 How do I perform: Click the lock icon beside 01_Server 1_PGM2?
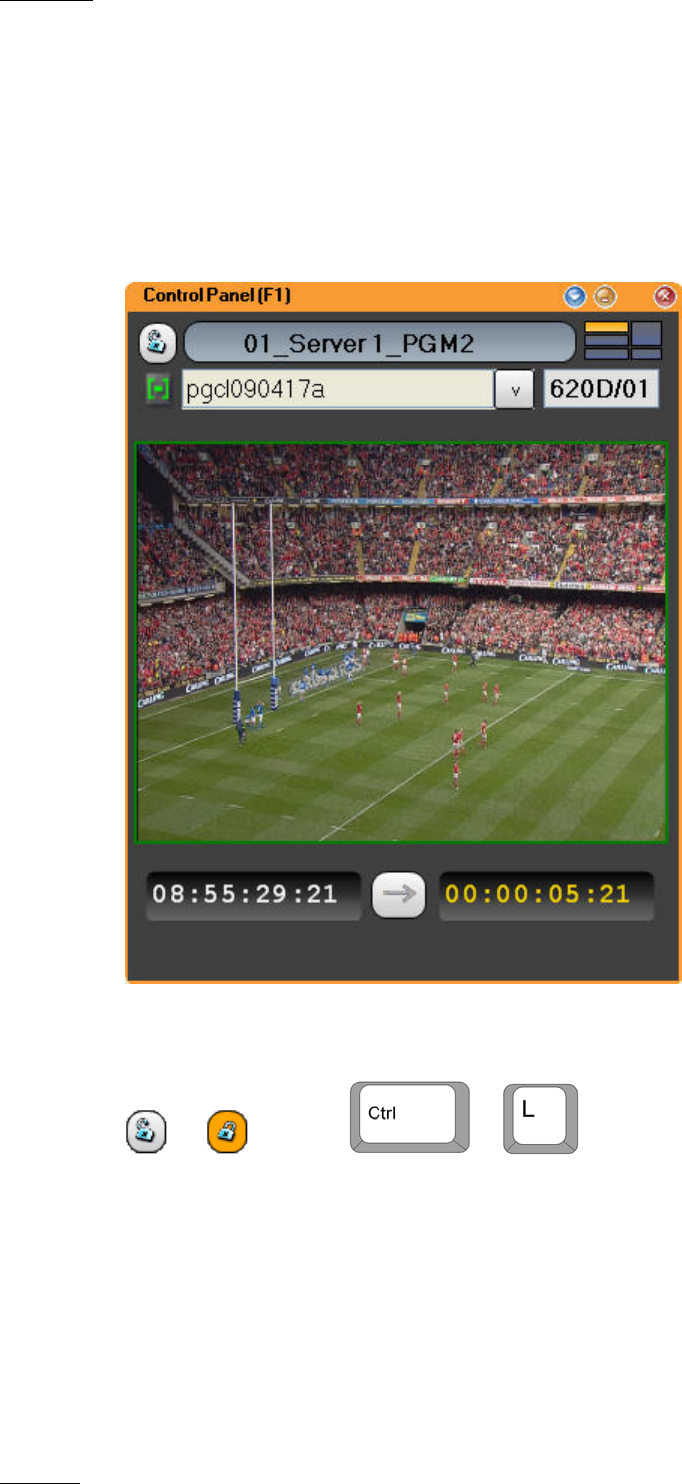coord(155,341)
